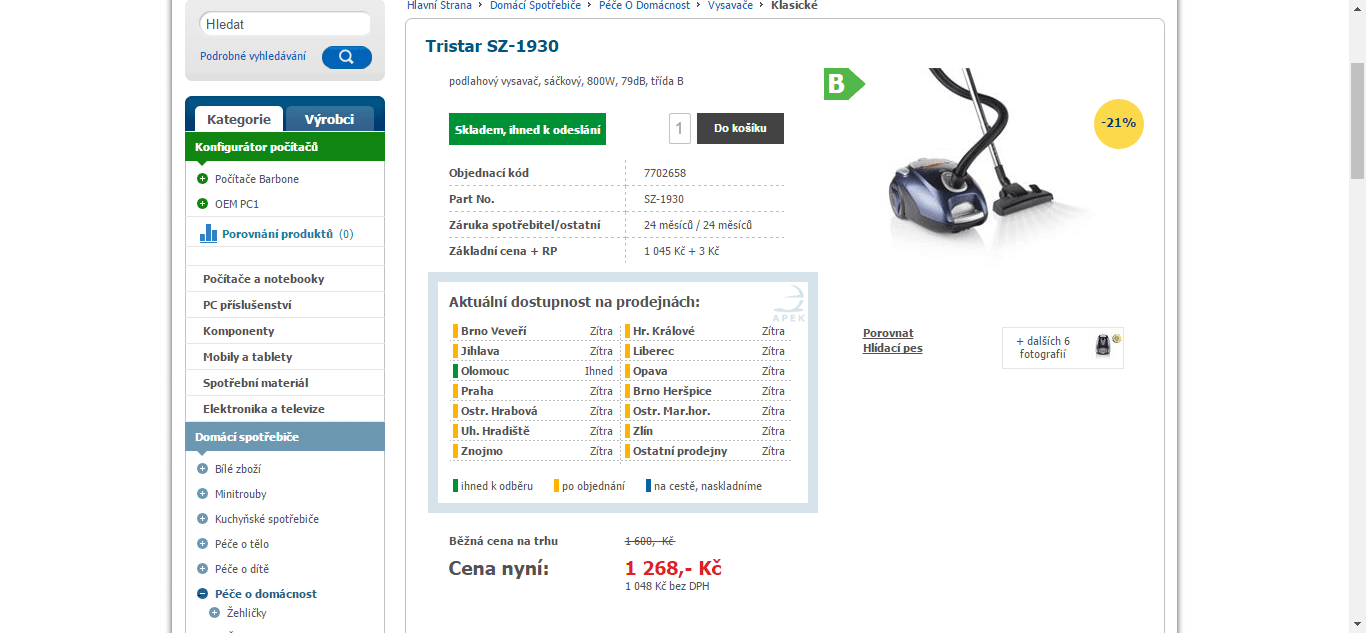Collapse Péče o domácnost category

tap(203, 594)
